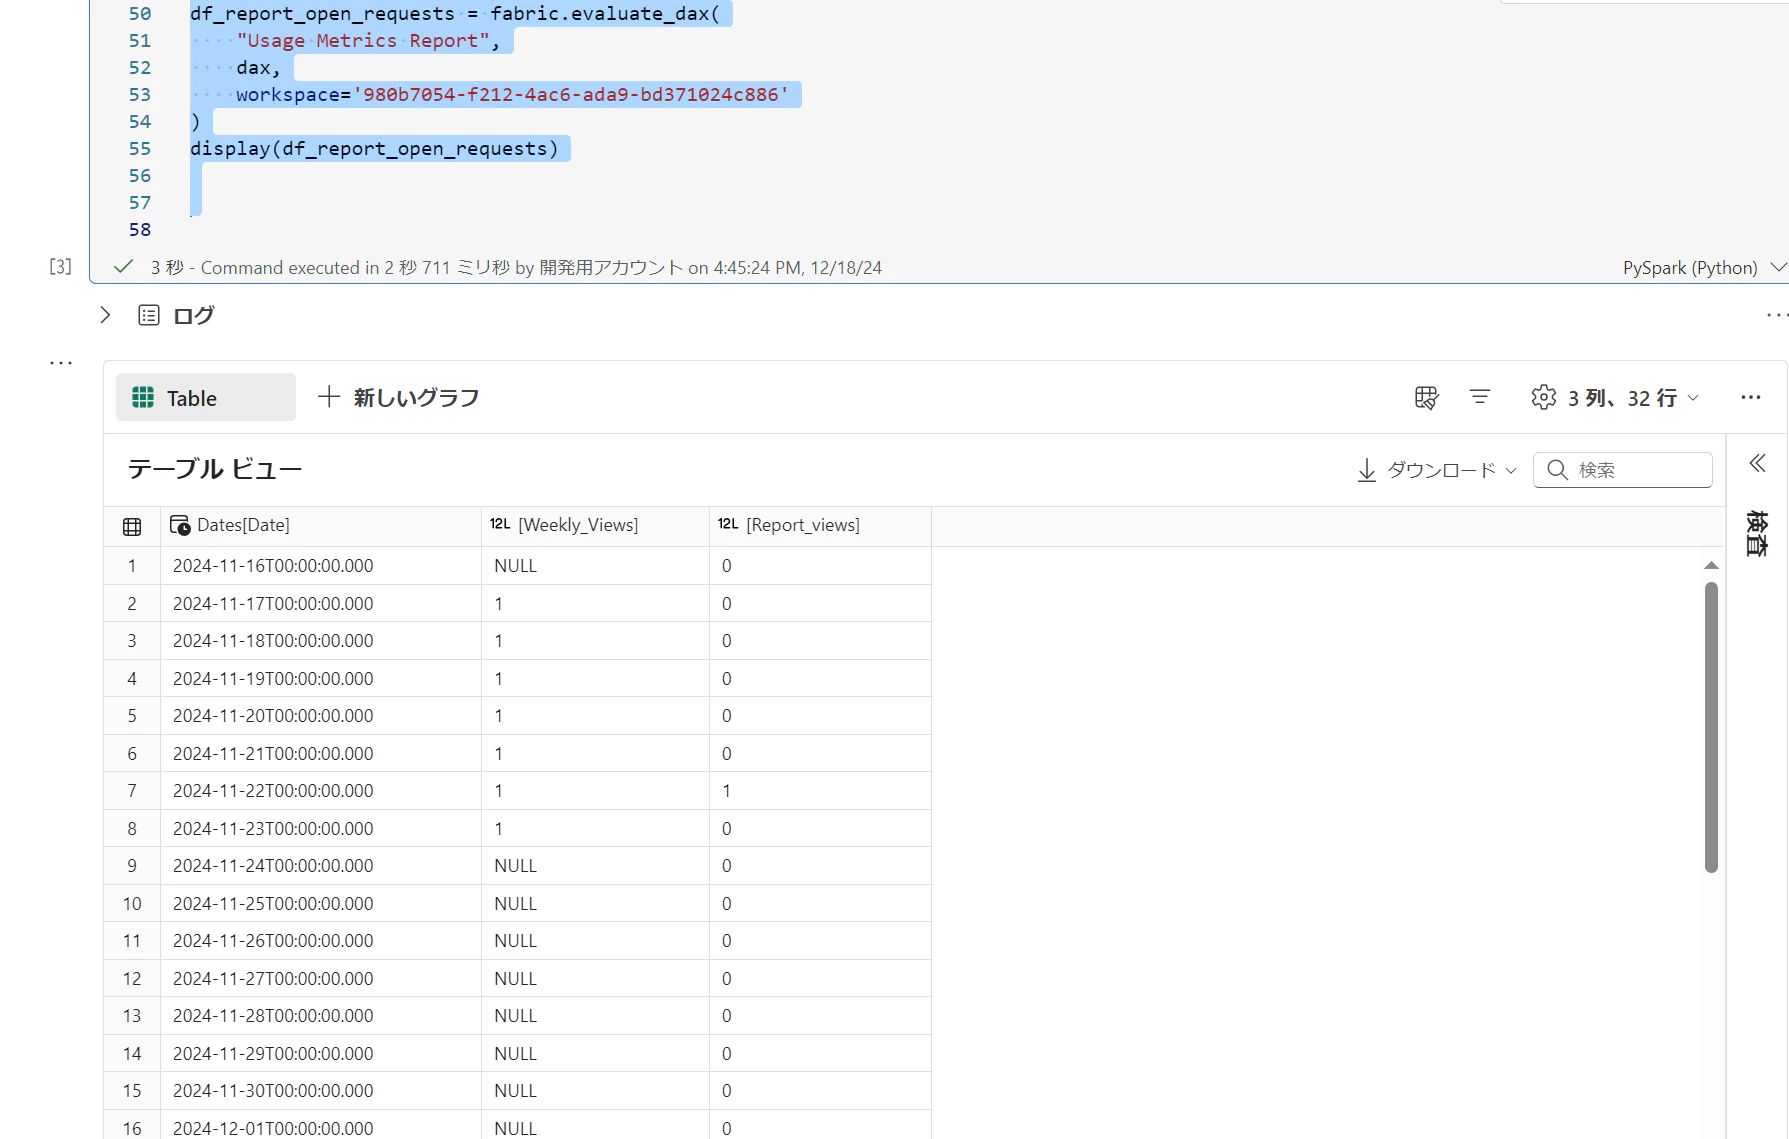1789x1139 pixels.
Task: Open the ログ list icon
Action: 149,315
